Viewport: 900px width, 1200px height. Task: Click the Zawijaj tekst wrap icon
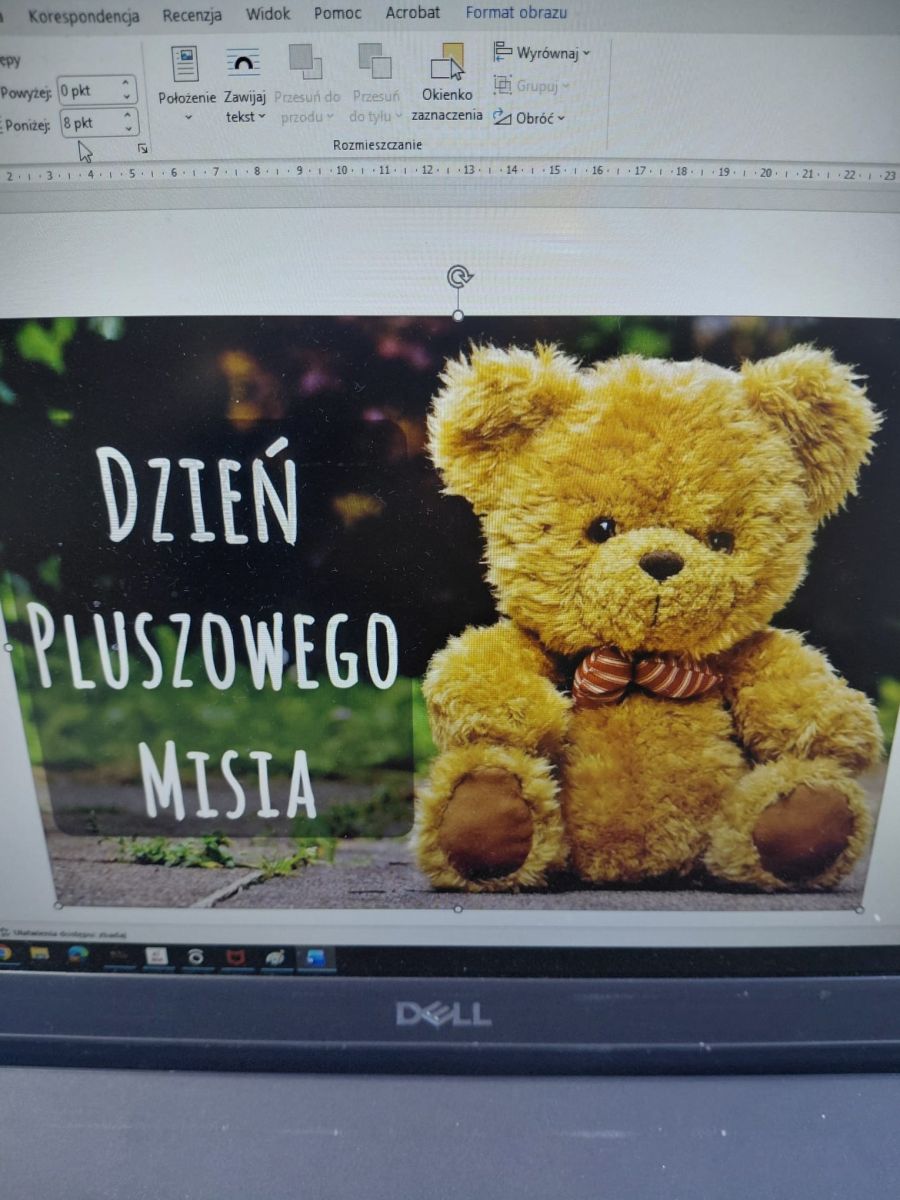pos(243,64)
